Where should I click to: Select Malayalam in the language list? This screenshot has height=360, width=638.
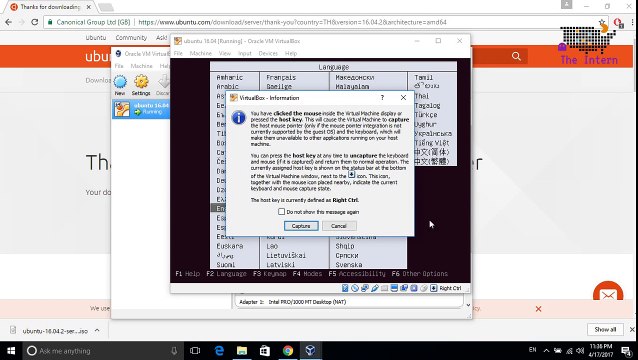(352, 87)
